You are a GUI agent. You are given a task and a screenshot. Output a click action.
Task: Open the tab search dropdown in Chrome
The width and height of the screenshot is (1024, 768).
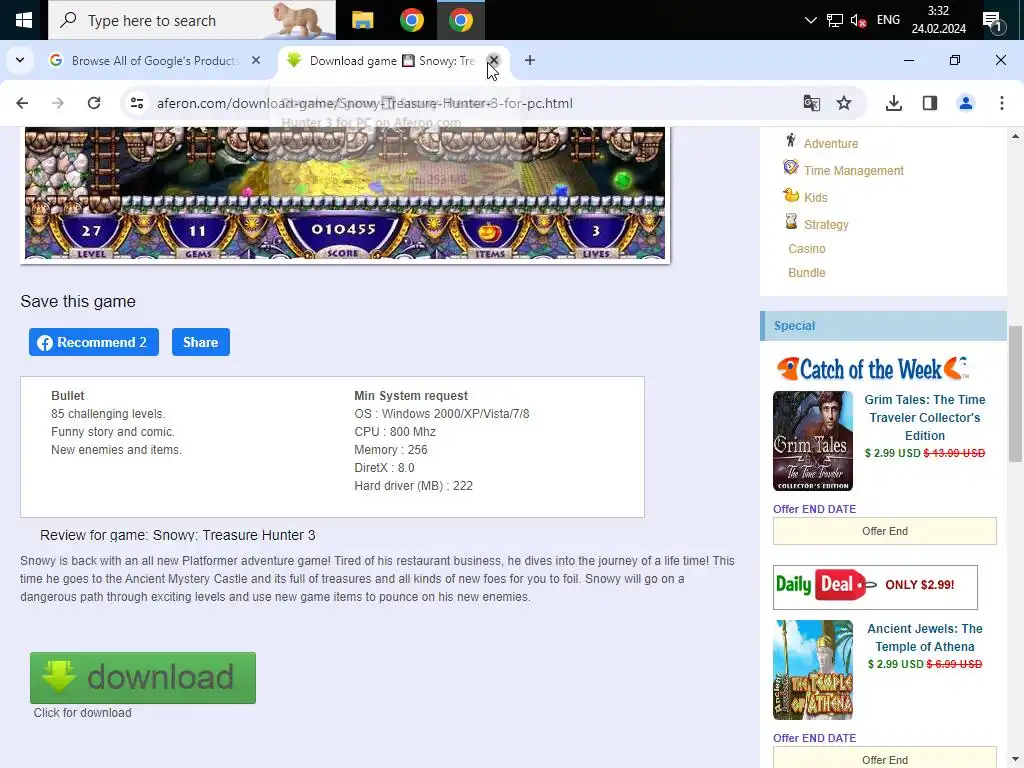tap(20, 60)
